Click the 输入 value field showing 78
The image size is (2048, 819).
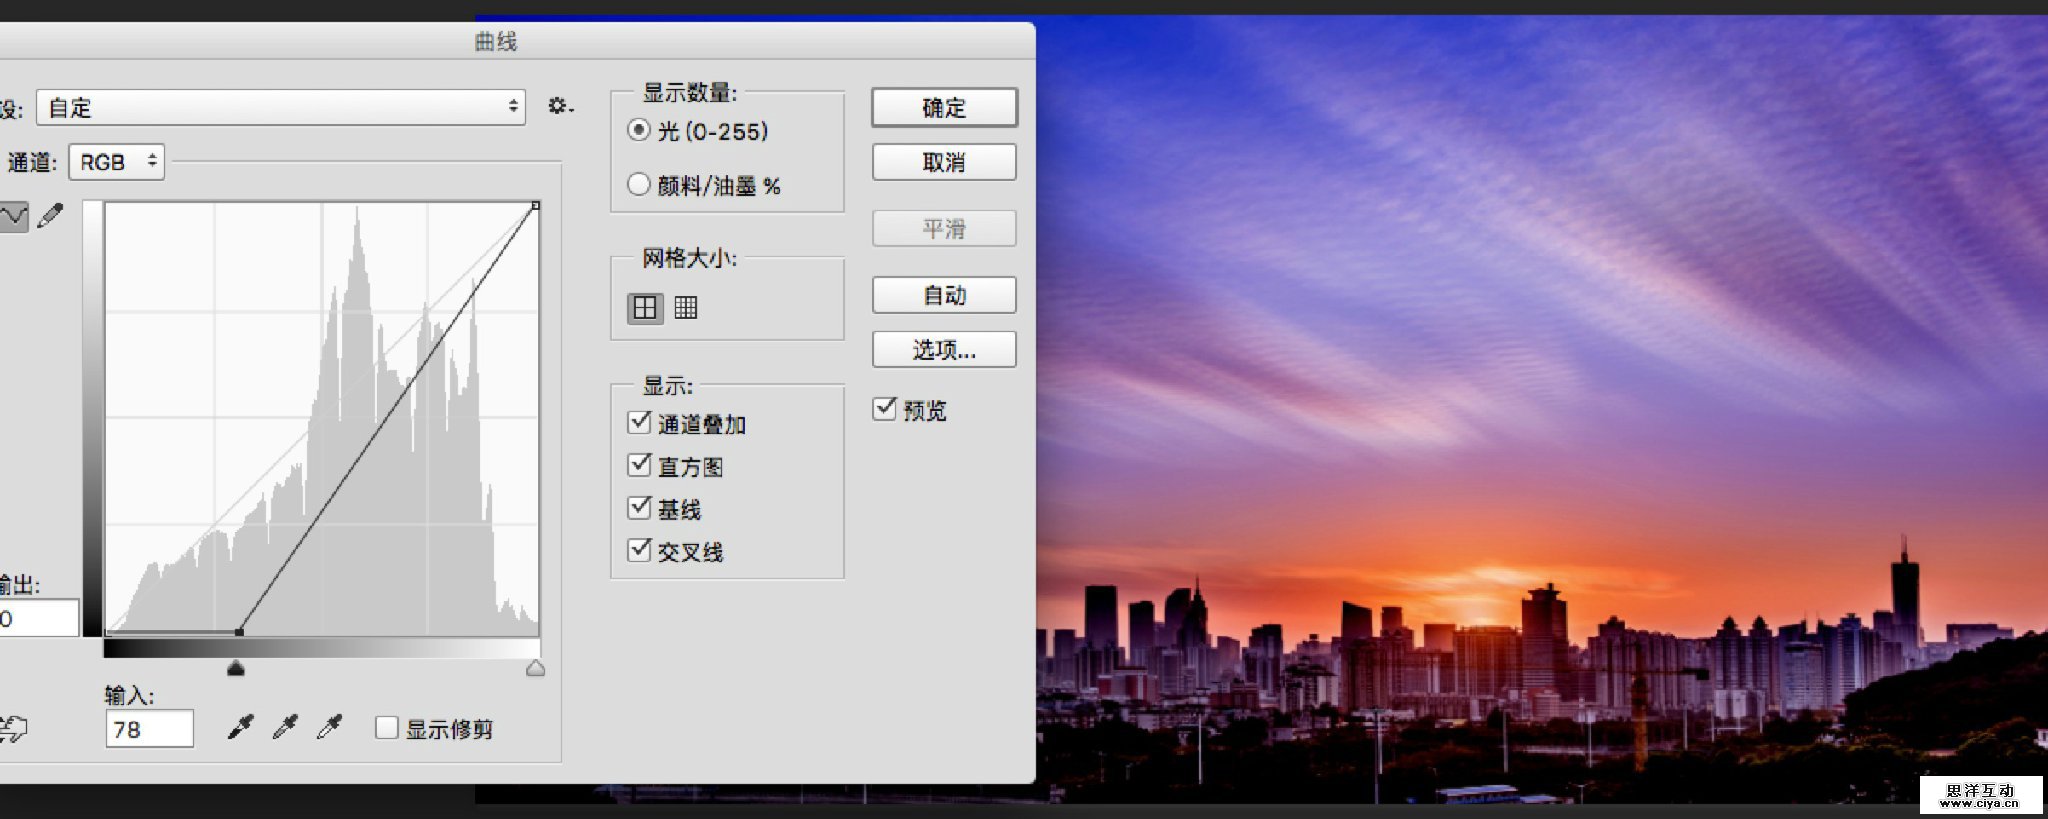pos(149,729)
